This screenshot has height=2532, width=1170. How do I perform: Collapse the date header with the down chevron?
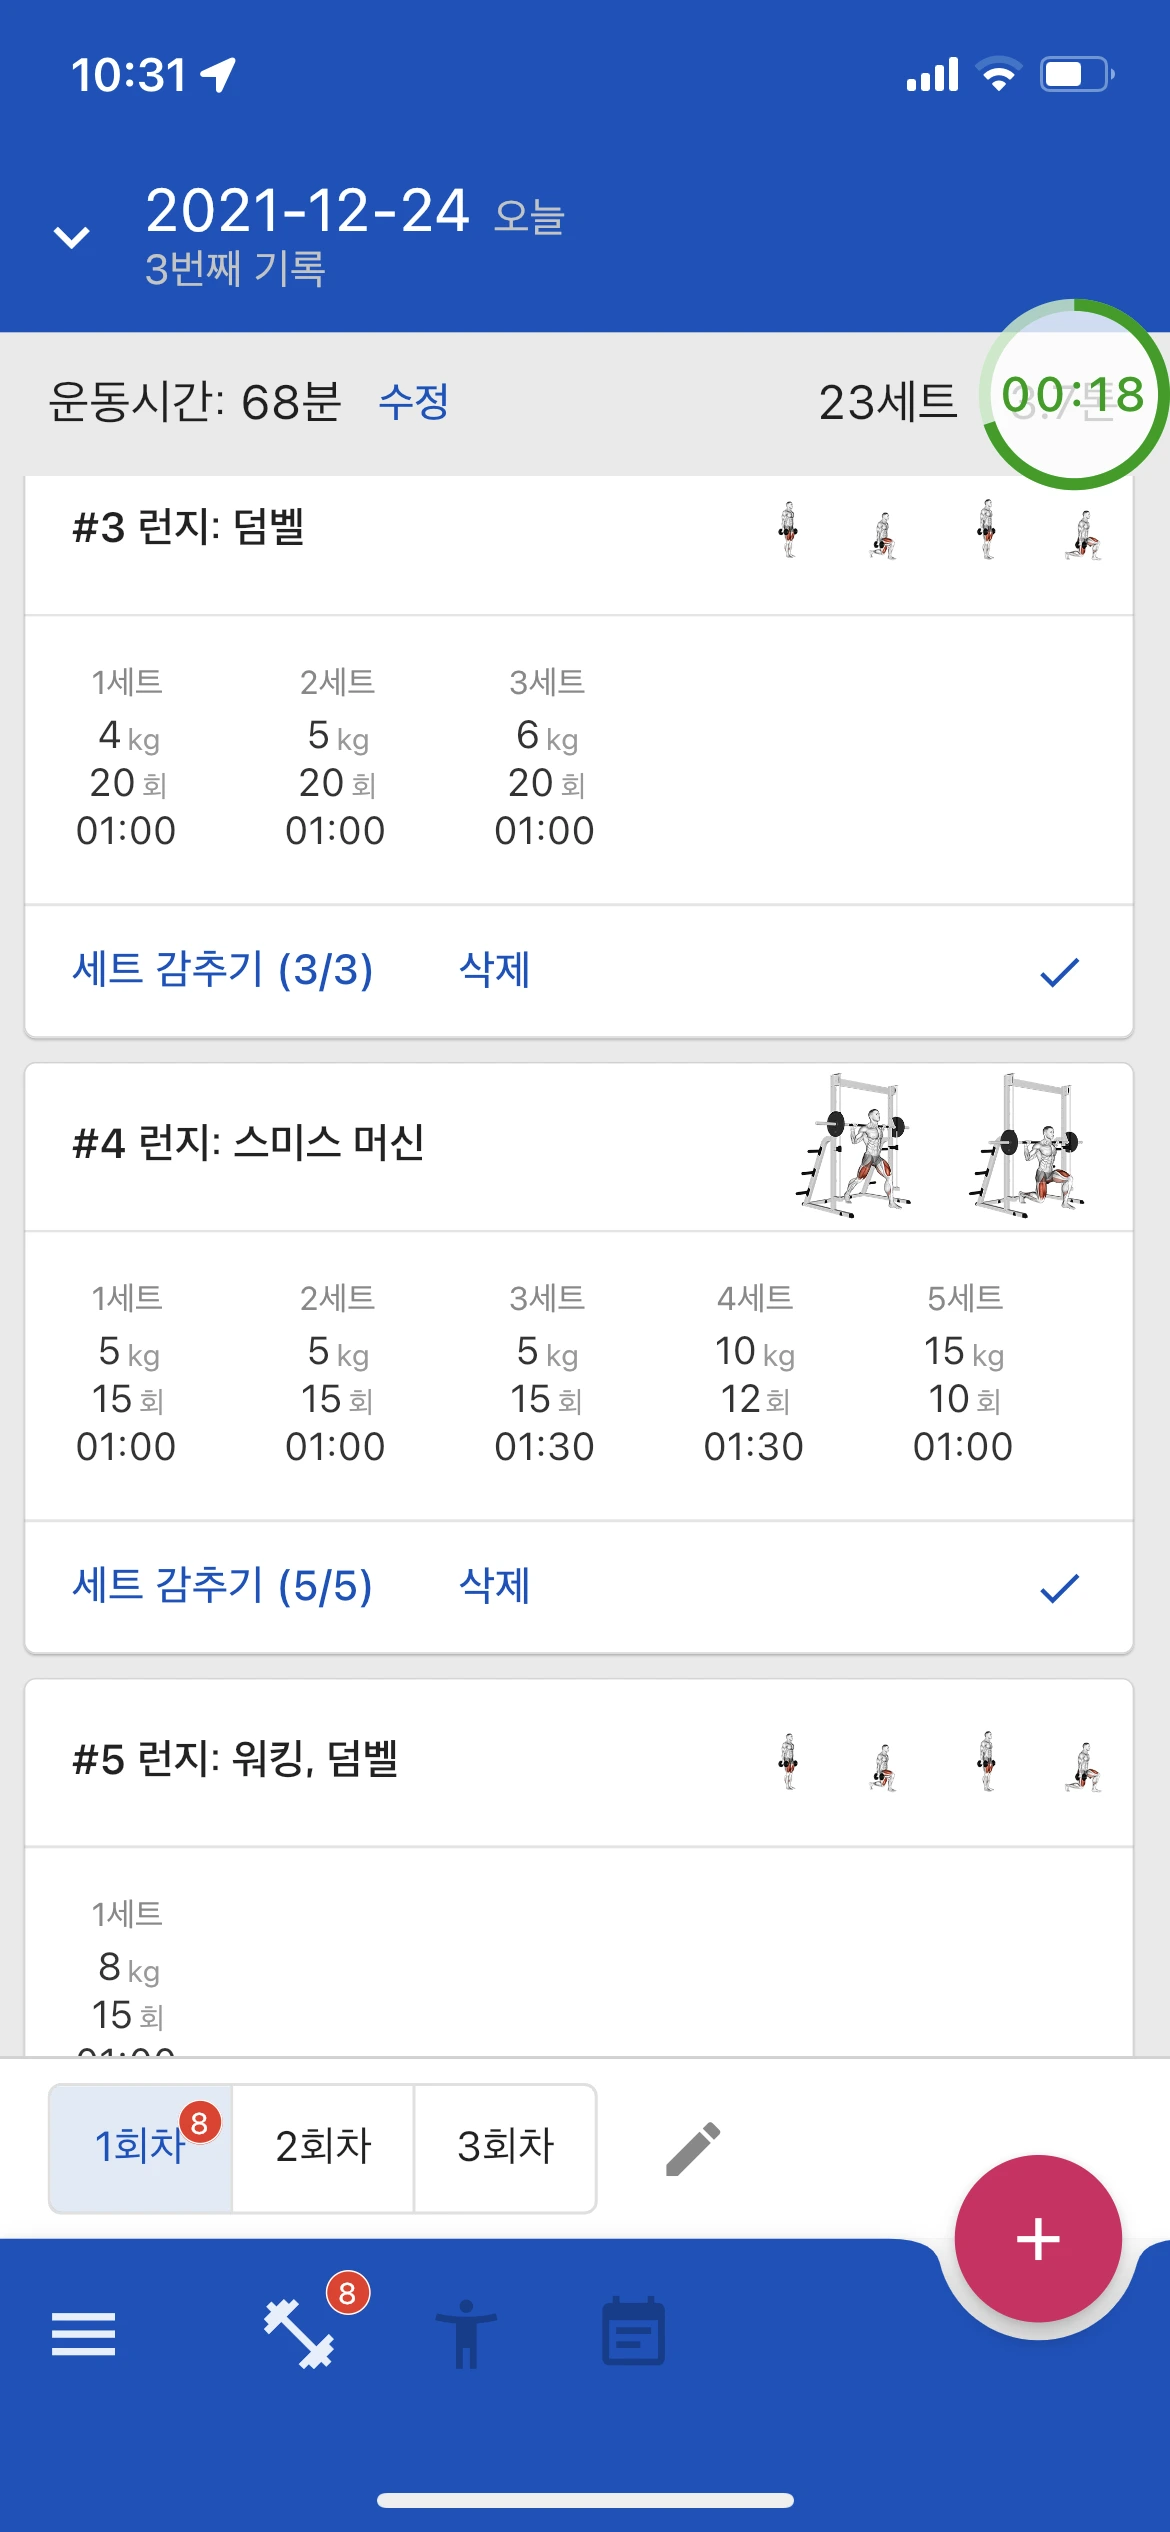point(71,237)
